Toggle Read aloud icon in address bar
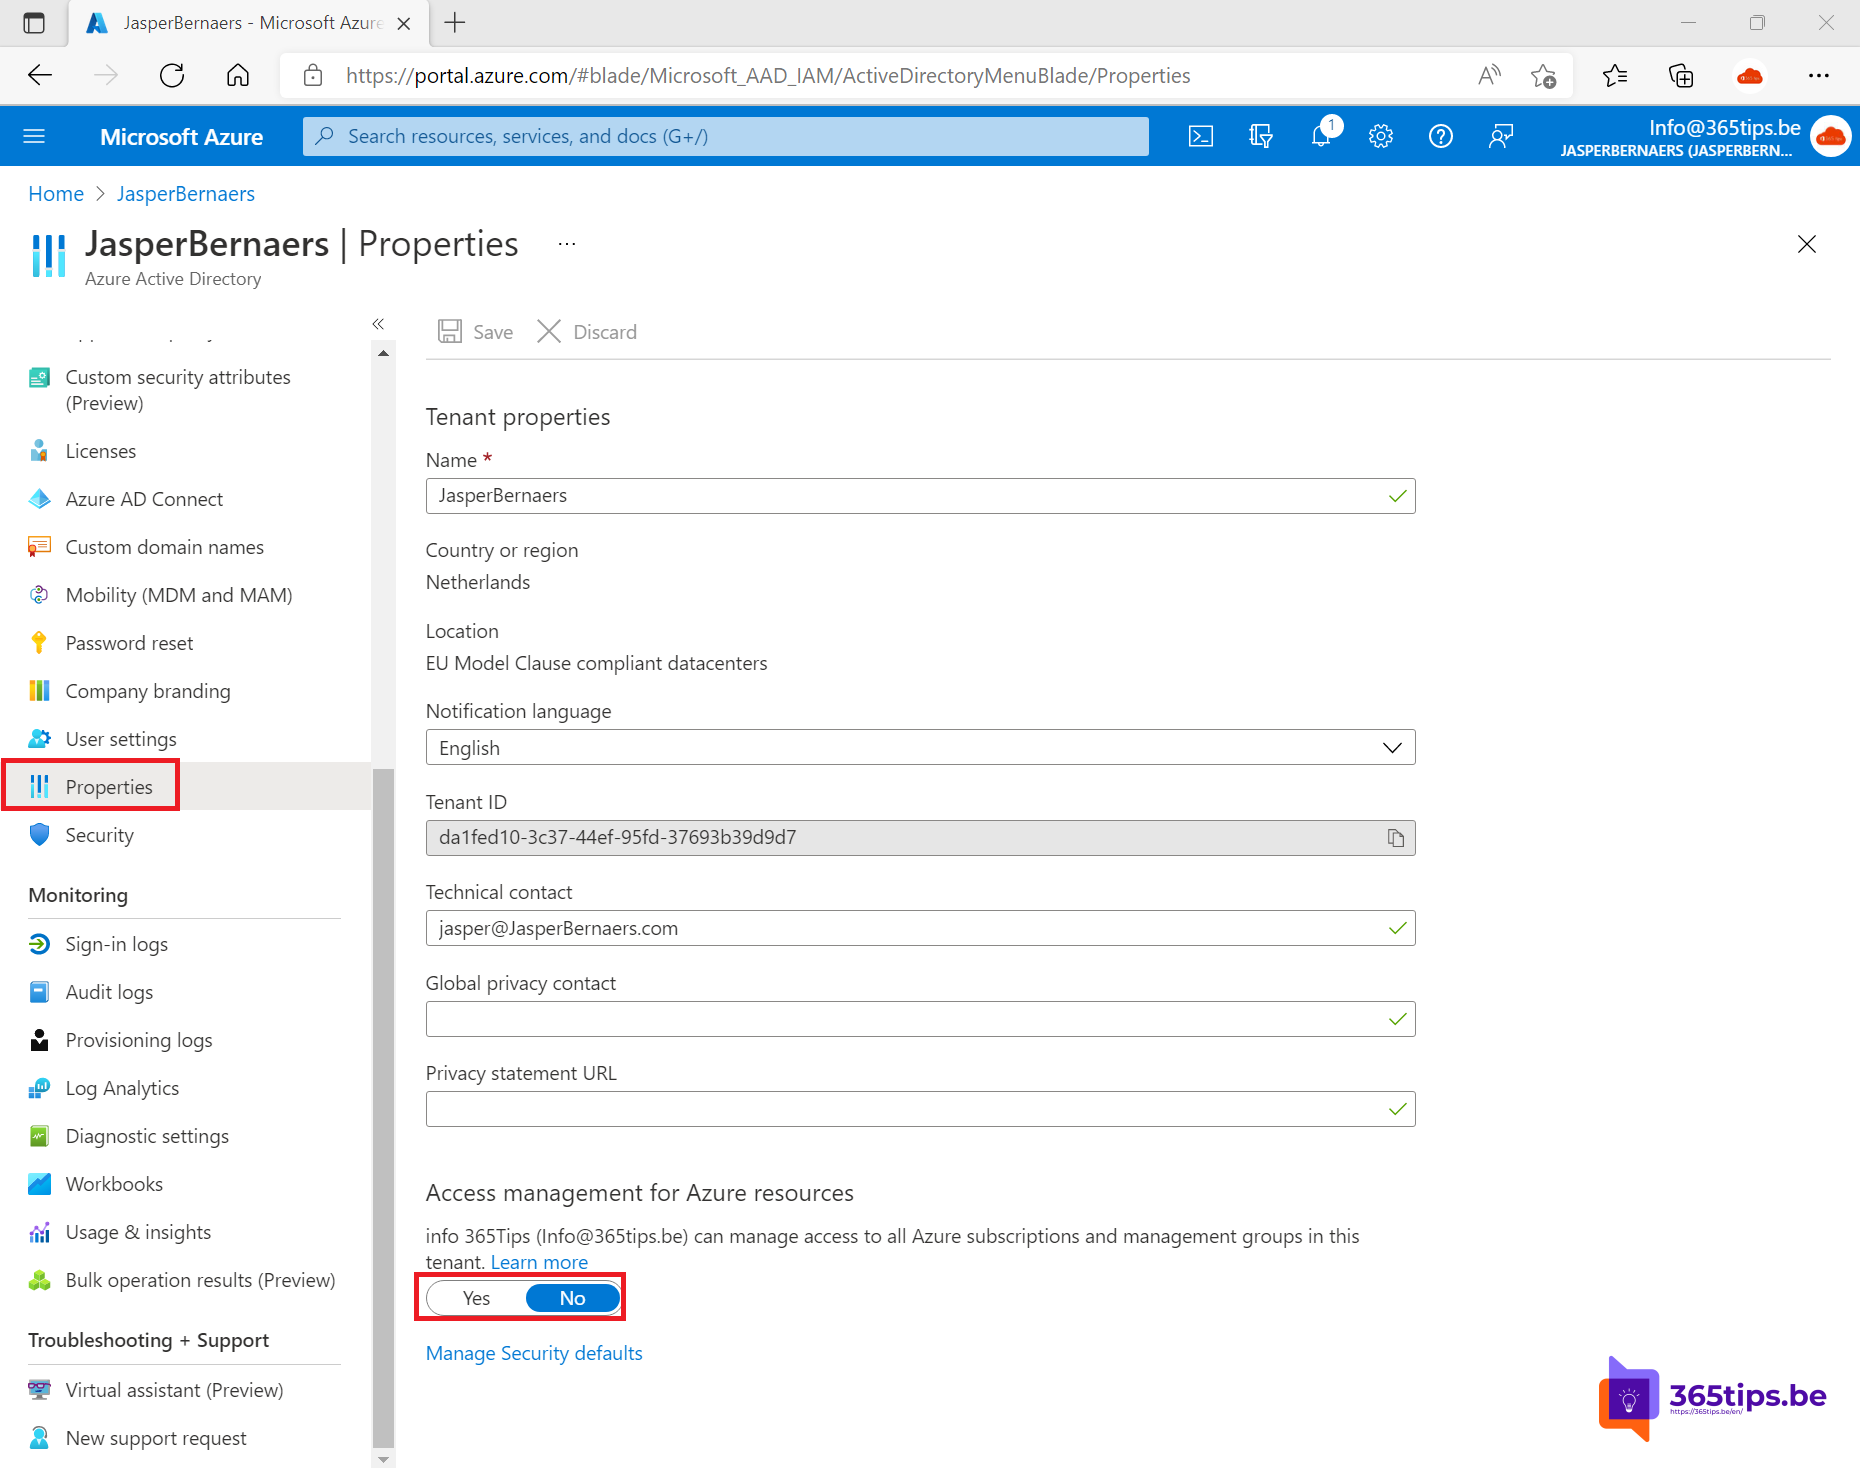1860x1468 pixels. click(x=1489, y=76)
